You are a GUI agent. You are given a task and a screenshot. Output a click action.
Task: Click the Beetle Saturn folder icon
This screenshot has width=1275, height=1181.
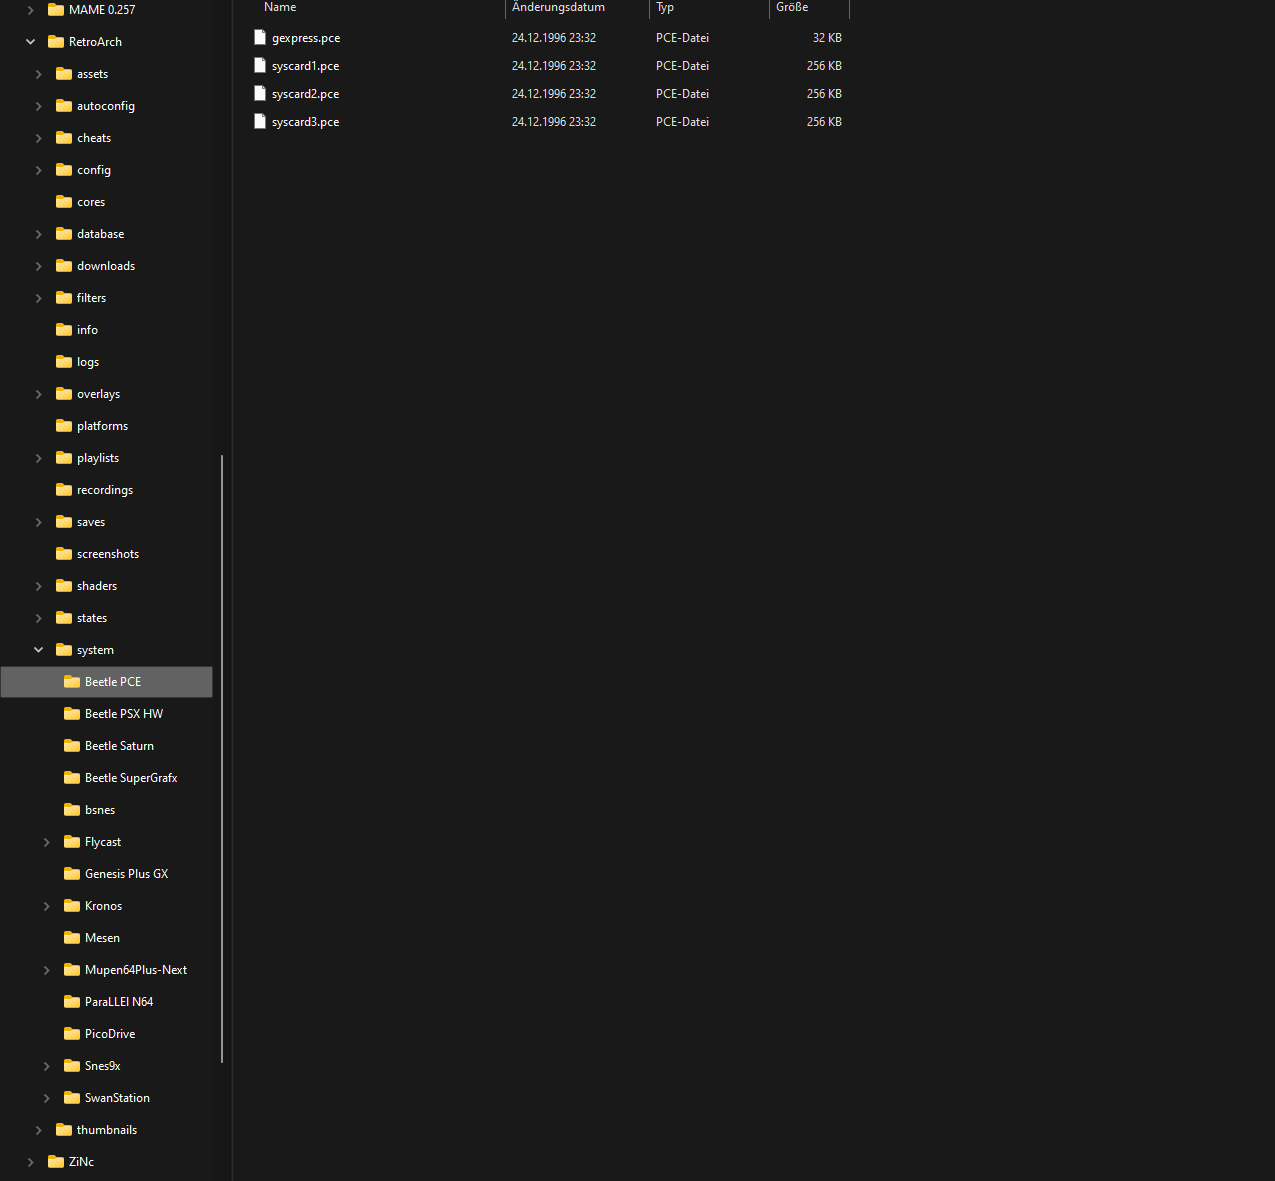(72, 746)
